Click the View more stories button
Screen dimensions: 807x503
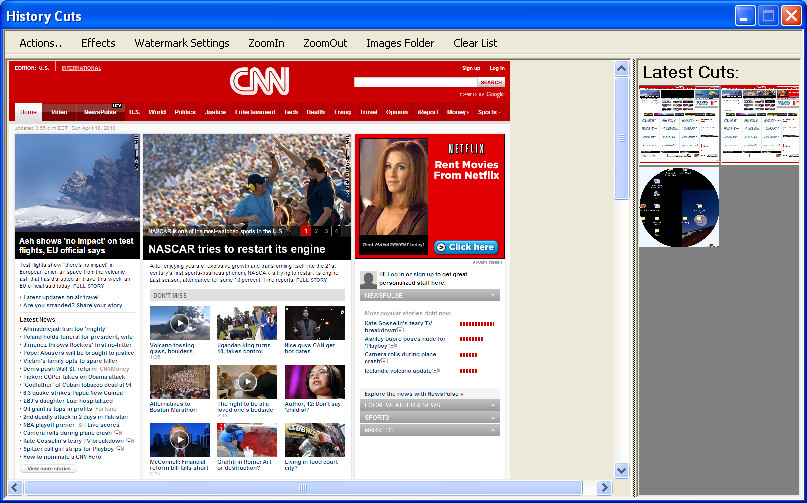[x=48, y=469]
